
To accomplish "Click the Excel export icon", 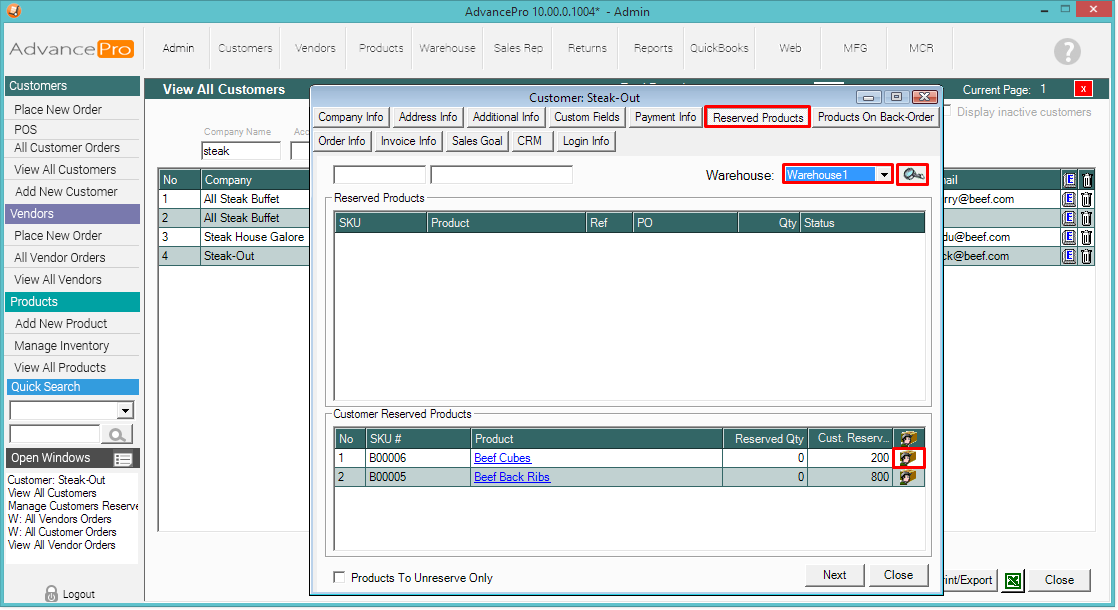I will (1013, 580).
